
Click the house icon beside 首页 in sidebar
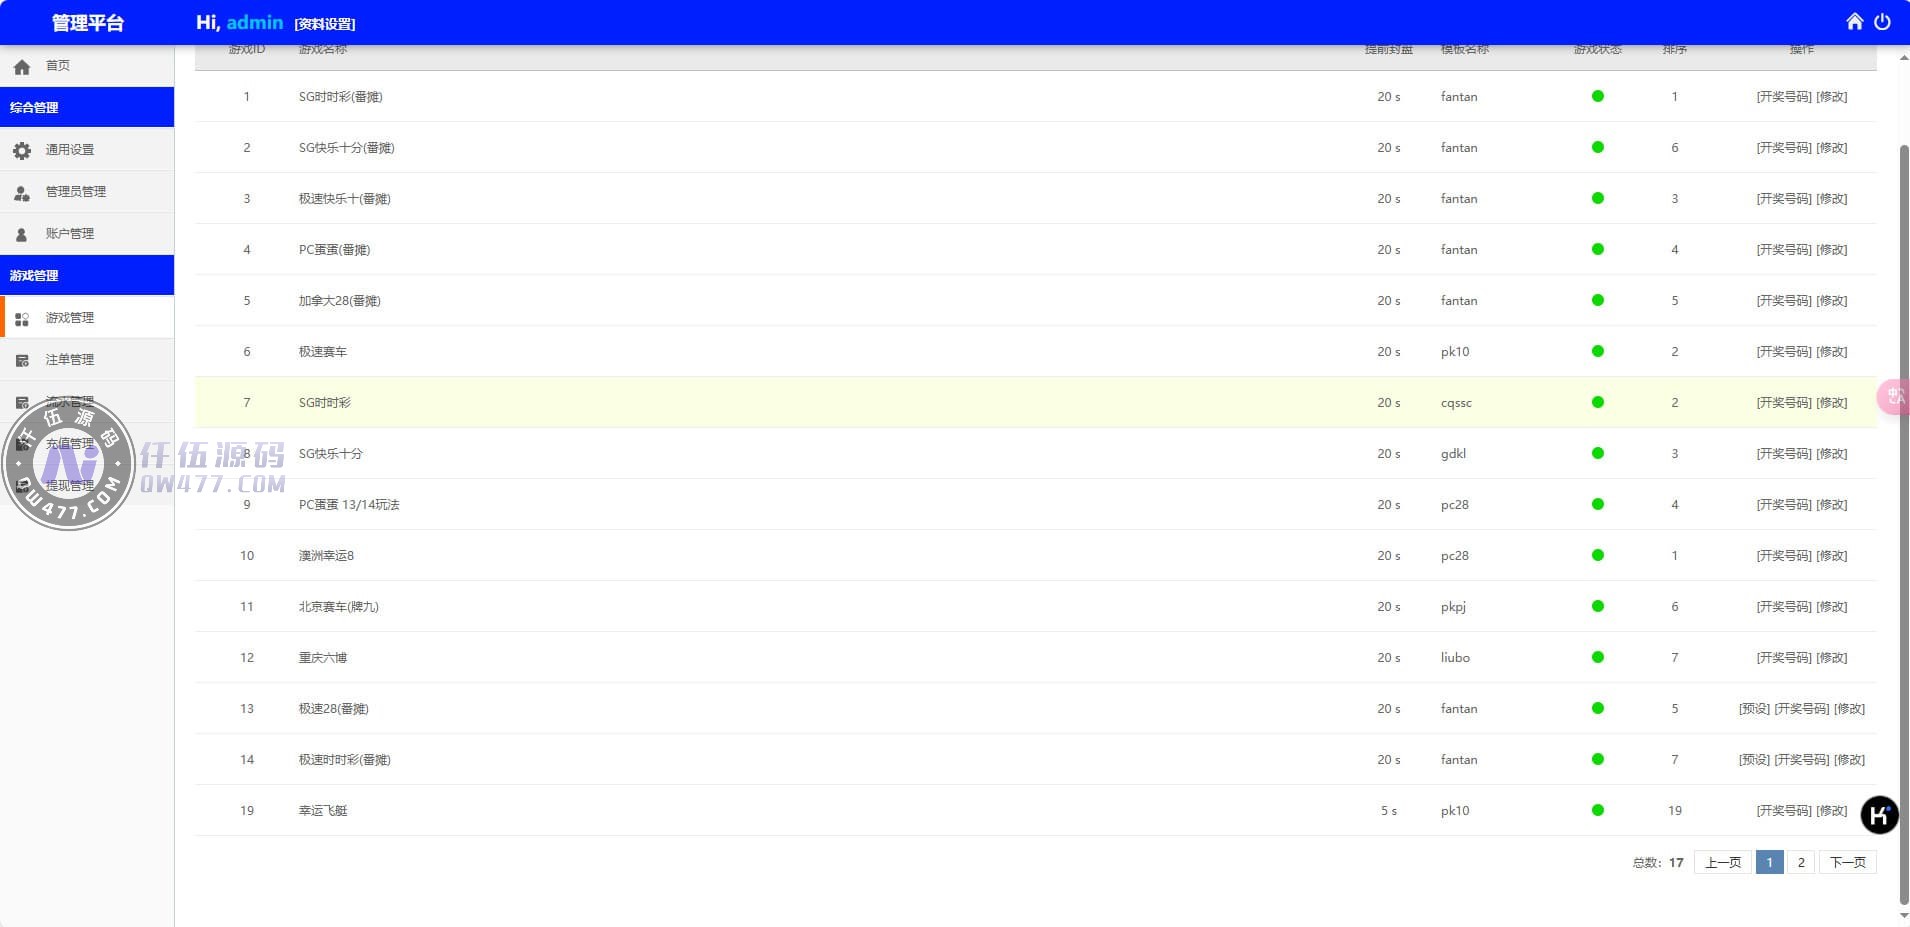(22, 67)
